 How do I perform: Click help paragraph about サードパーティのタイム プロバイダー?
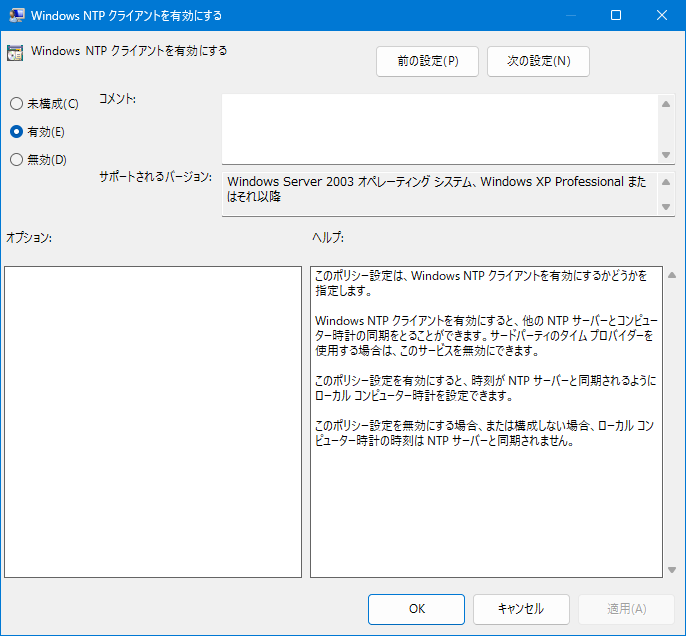[486, 335]
